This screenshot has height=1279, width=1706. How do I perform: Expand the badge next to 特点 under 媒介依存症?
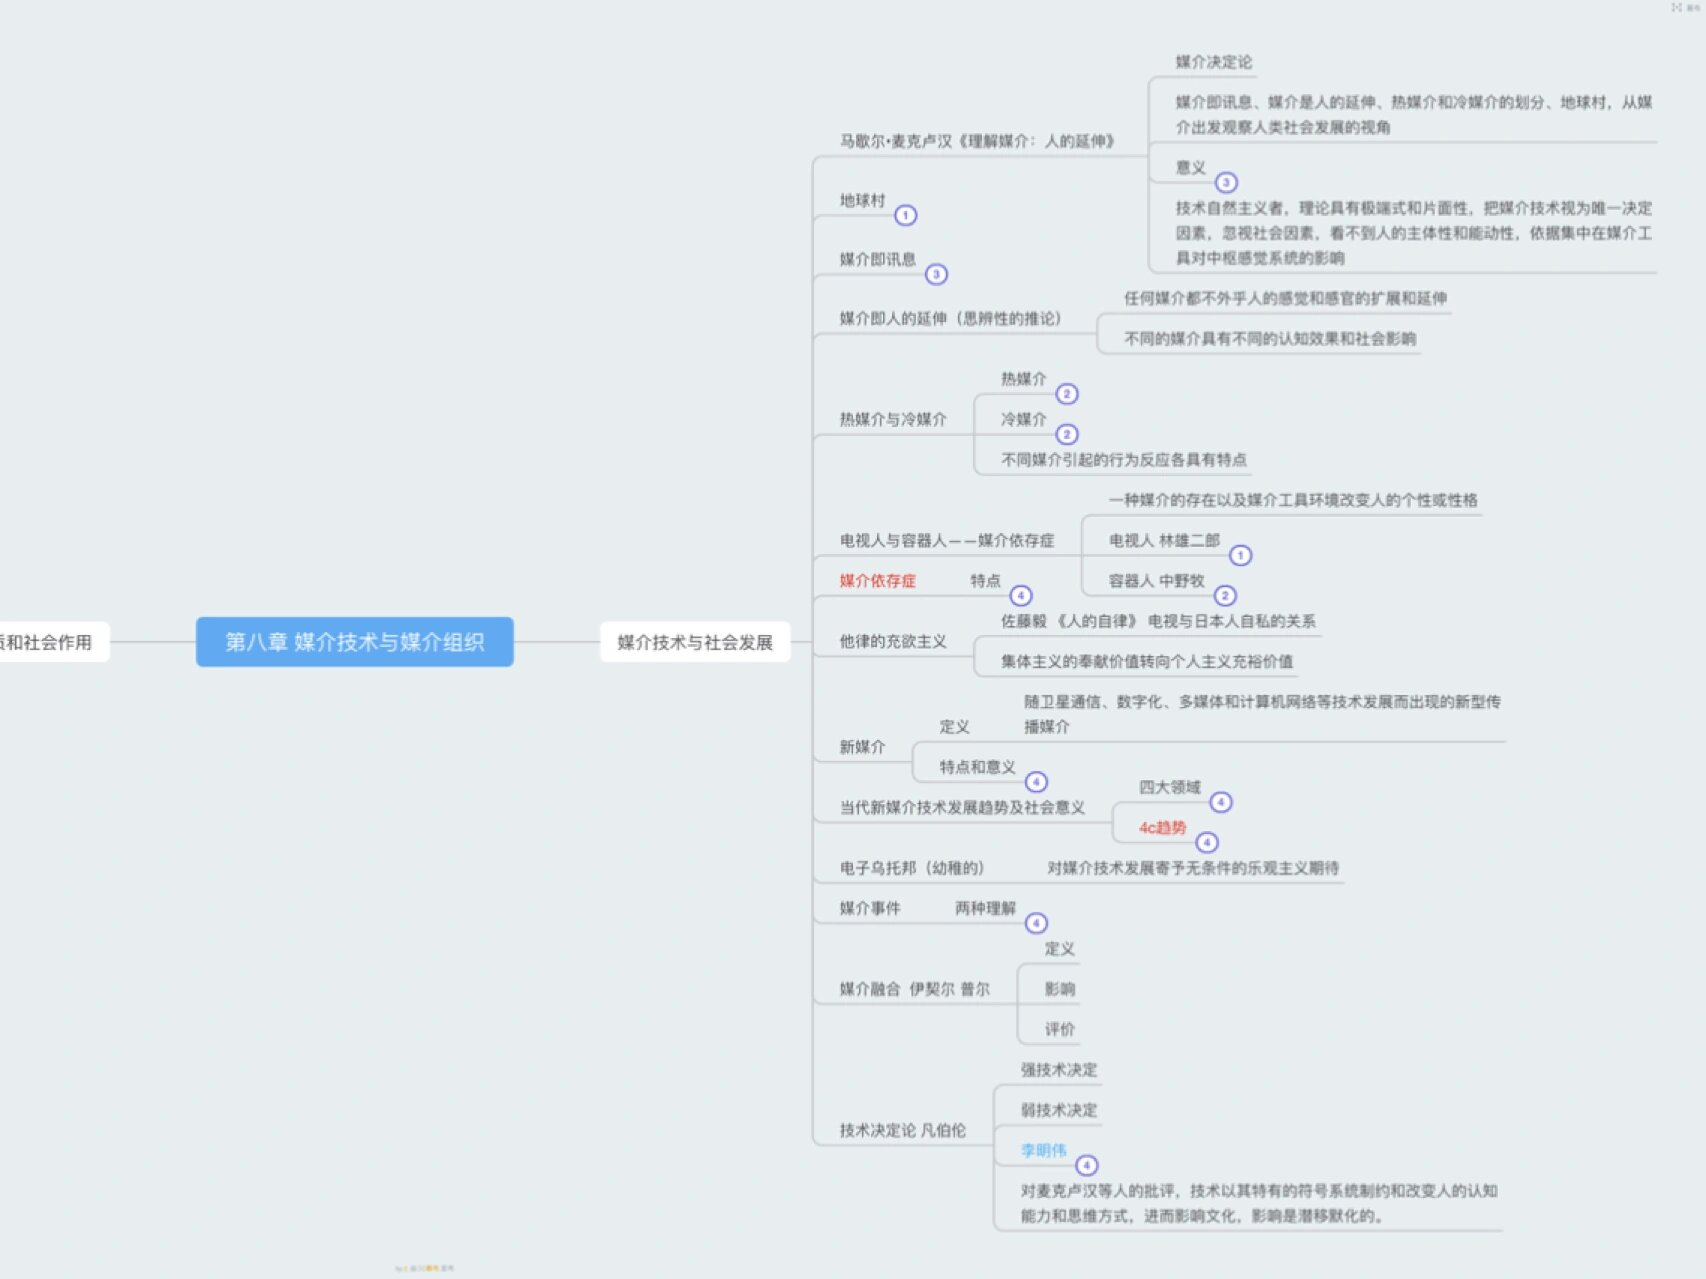tap(1020, 596)
